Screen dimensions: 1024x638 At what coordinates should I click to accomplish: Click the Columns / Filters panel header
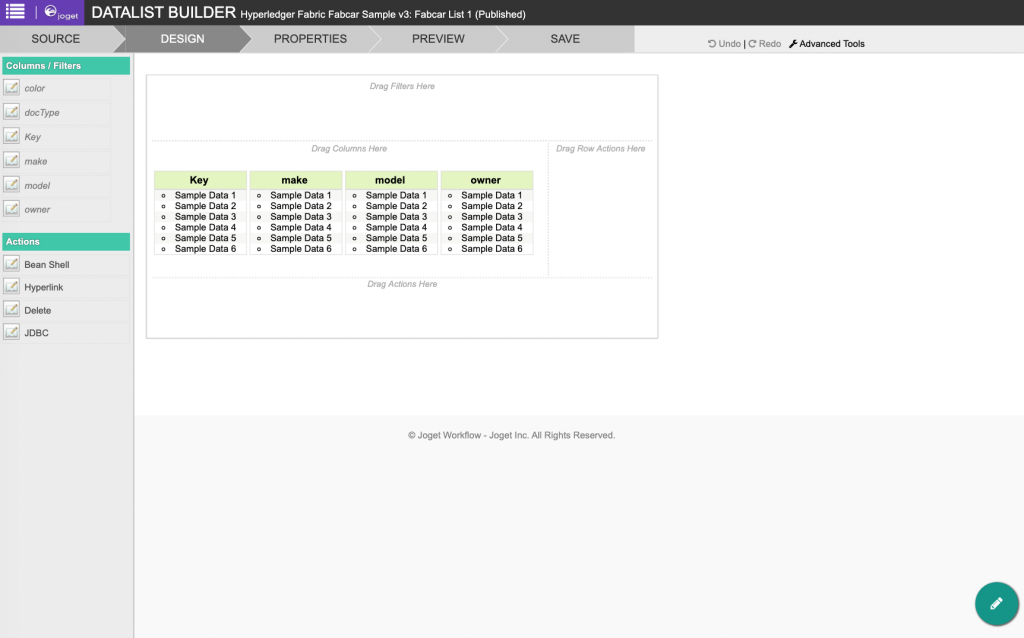(x=66, y=65)
